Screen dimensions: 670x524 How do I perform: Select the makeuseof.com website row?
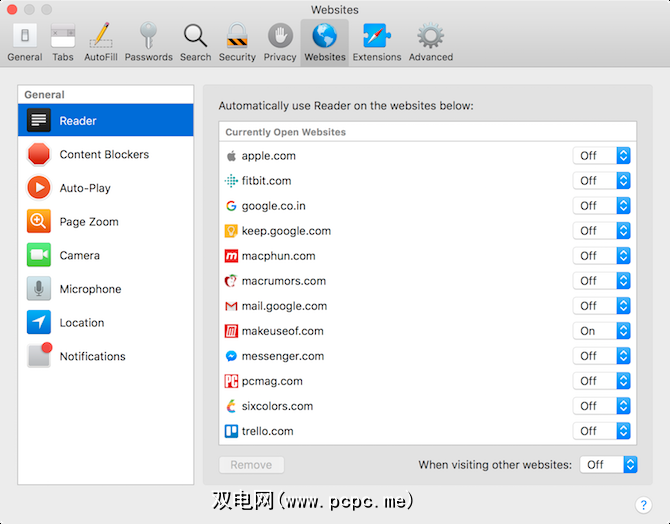pyautogui.click(x=427, y=331)
